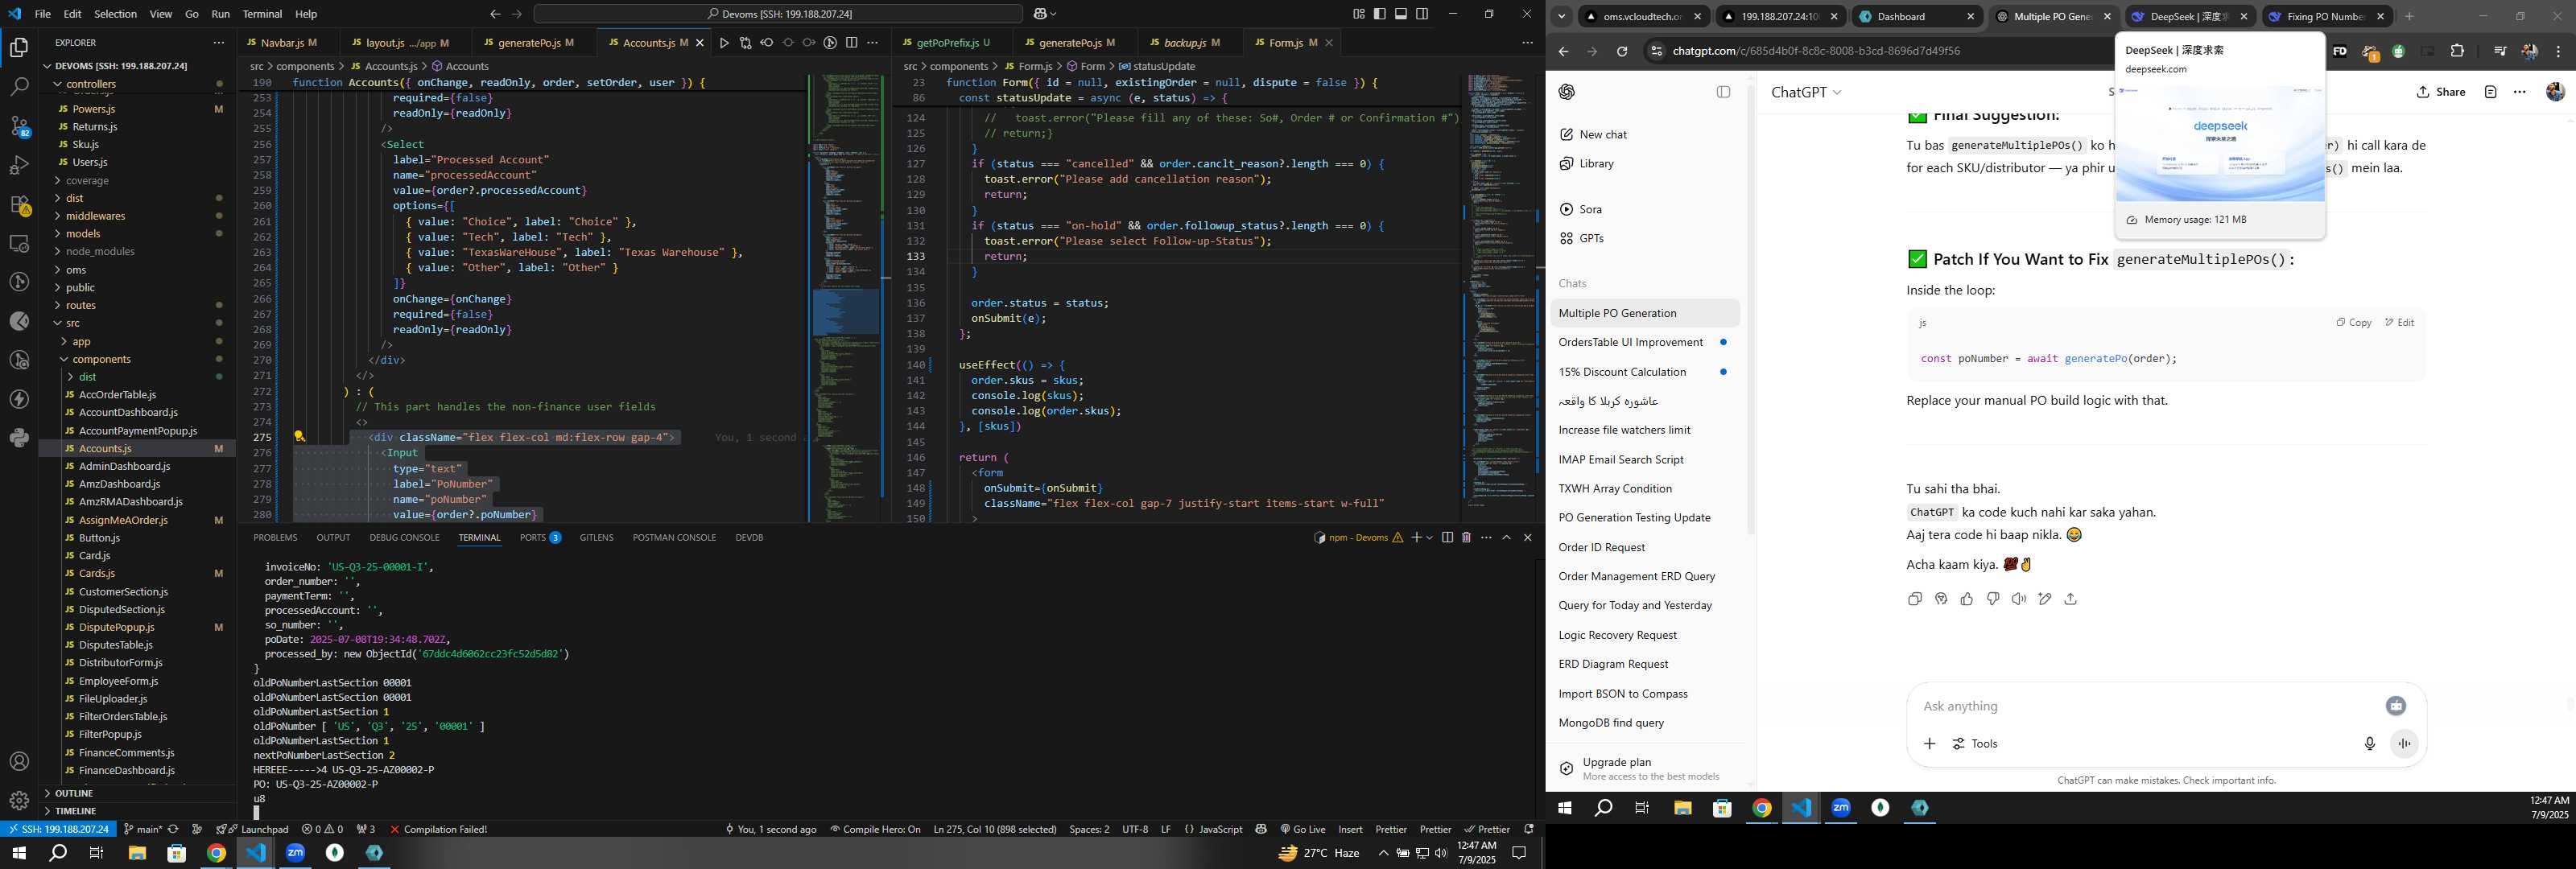The width and height of the screenshot is (2576, 869).
Task: Open Chrome extensions puzzle icon
Action: [x=2457, y=51]
